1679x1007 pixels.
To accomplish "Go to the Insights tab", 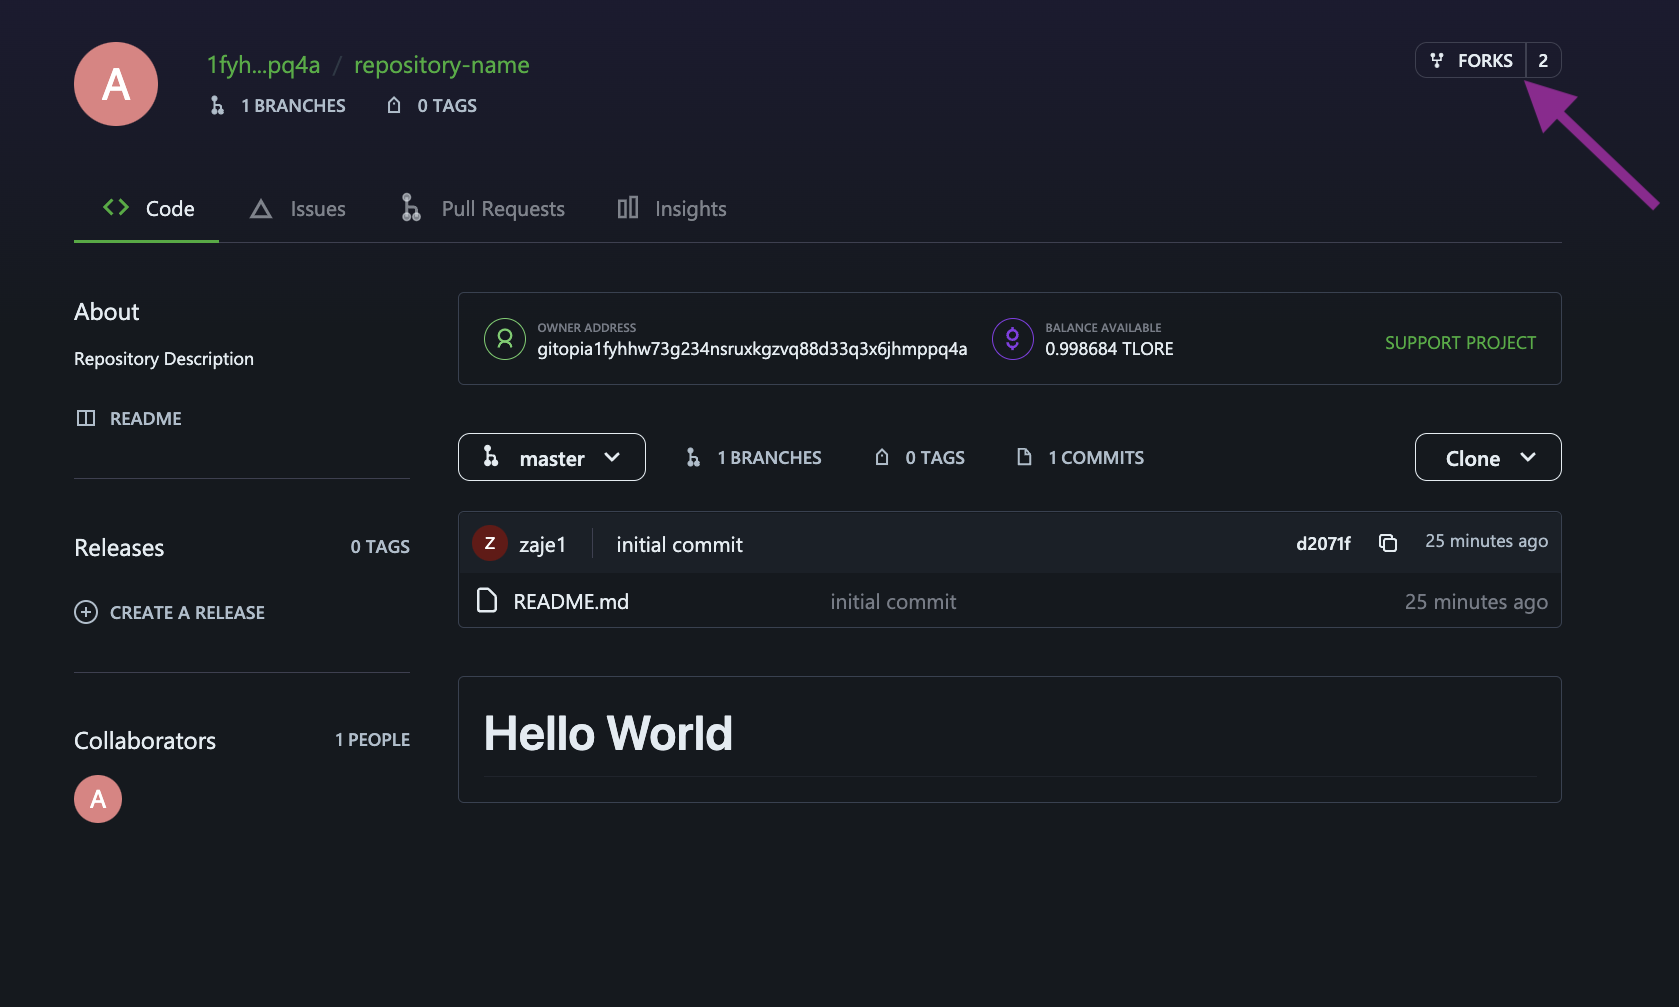I will [x=672, y=209].
